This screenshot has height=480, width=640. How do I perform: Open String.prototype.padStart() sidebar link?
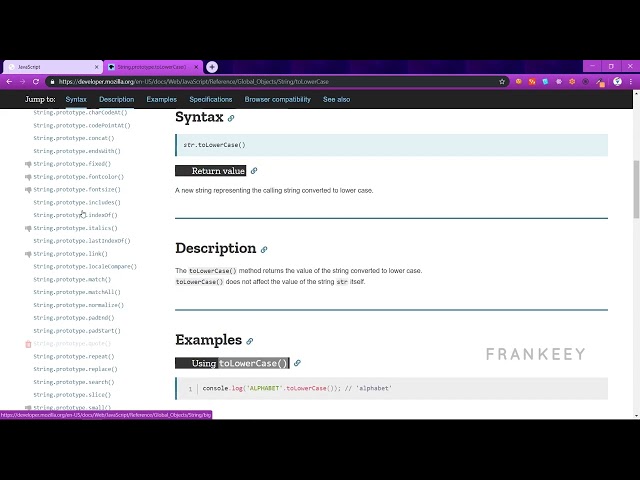[x=77, y=331]
